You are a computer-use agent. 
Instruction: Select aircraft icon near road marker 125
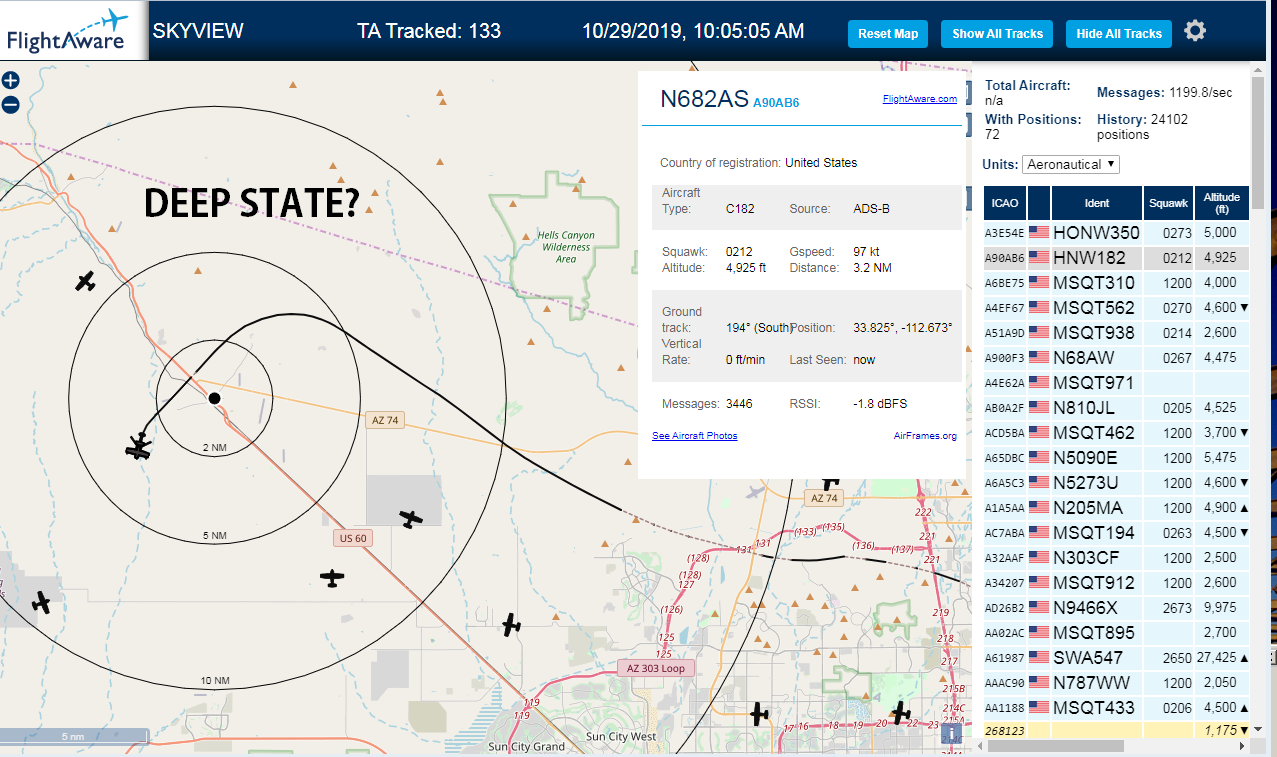[x=512, y=625]
